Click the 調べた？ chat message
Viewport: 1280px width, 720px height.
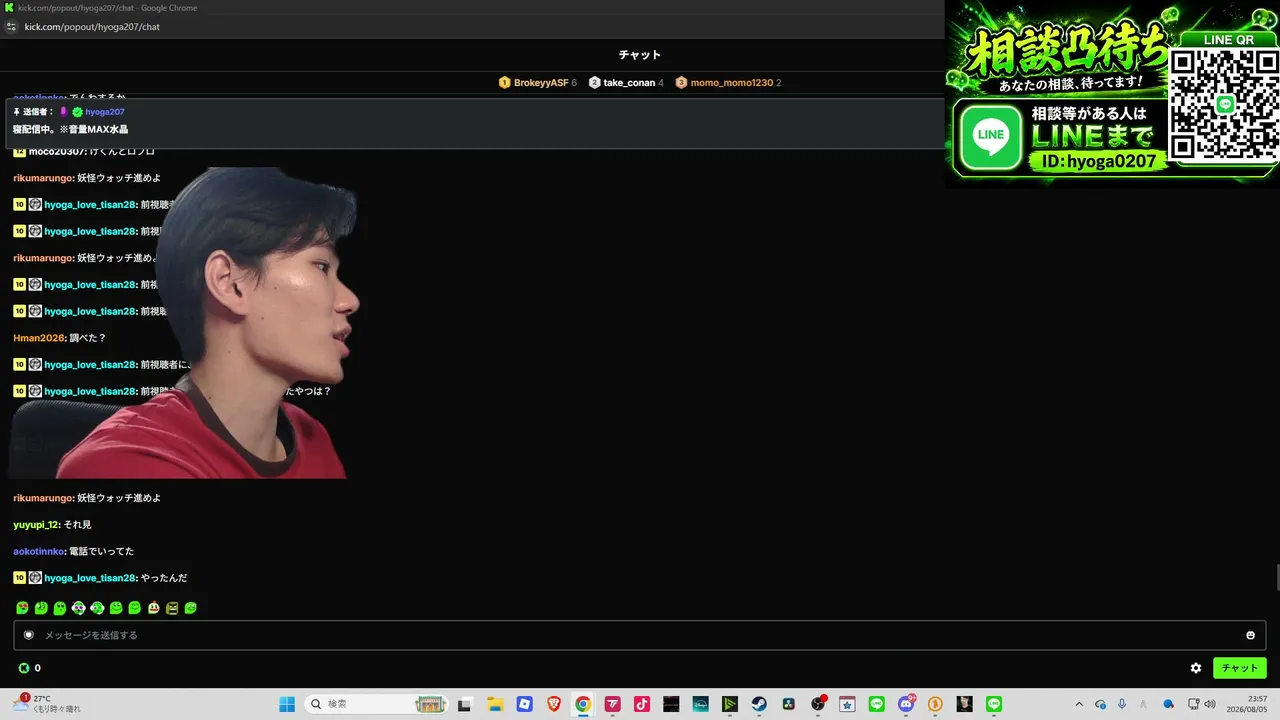coord(87,338)
